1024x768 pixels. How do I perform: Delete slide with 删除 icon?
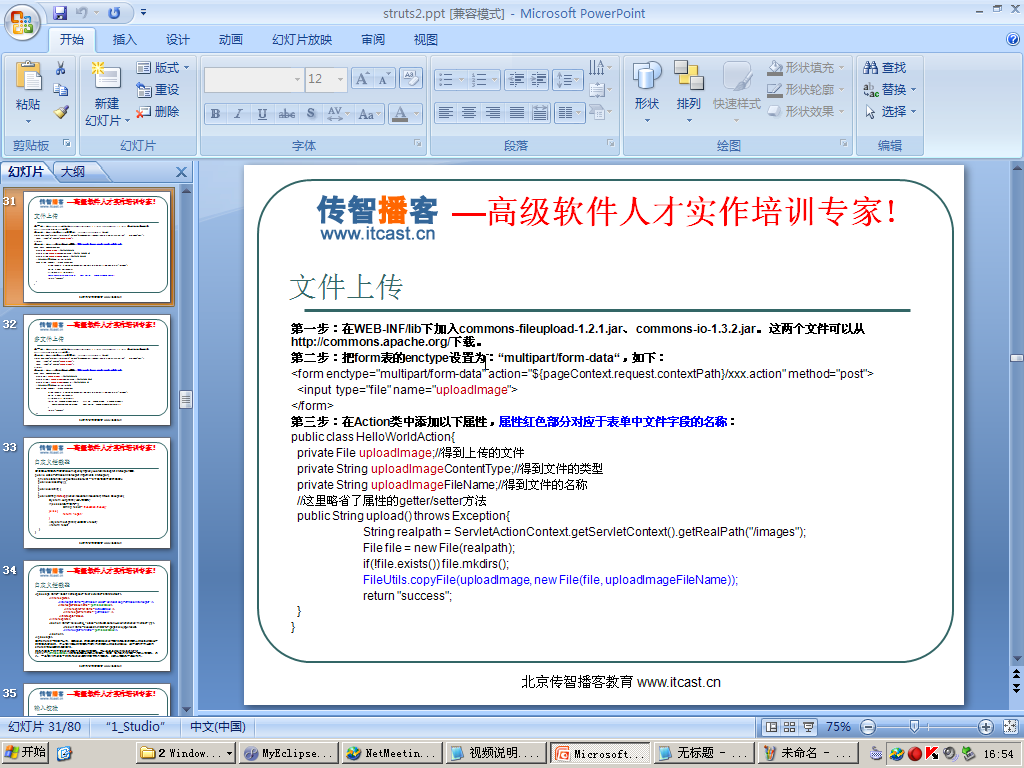point(157,112)
